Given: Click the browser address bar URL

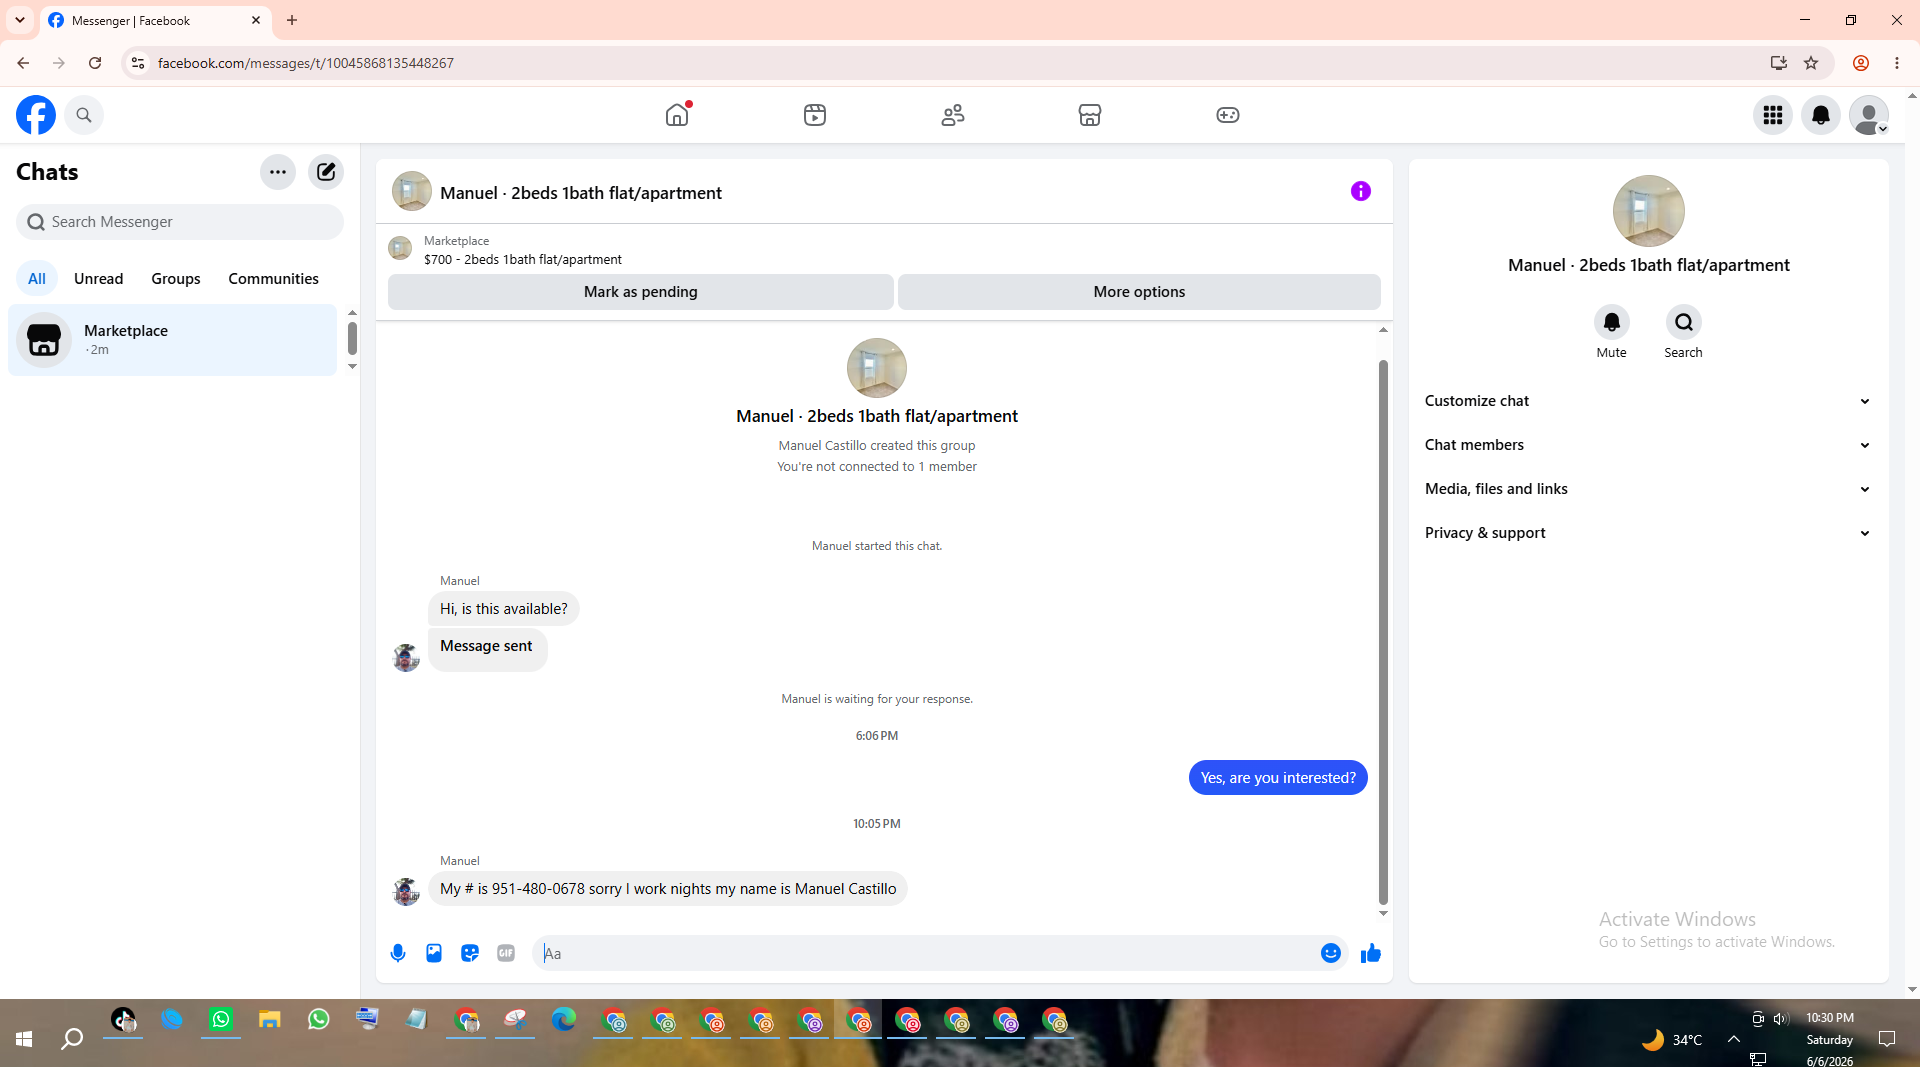Looking at the screenshot, I should point(306,63).
